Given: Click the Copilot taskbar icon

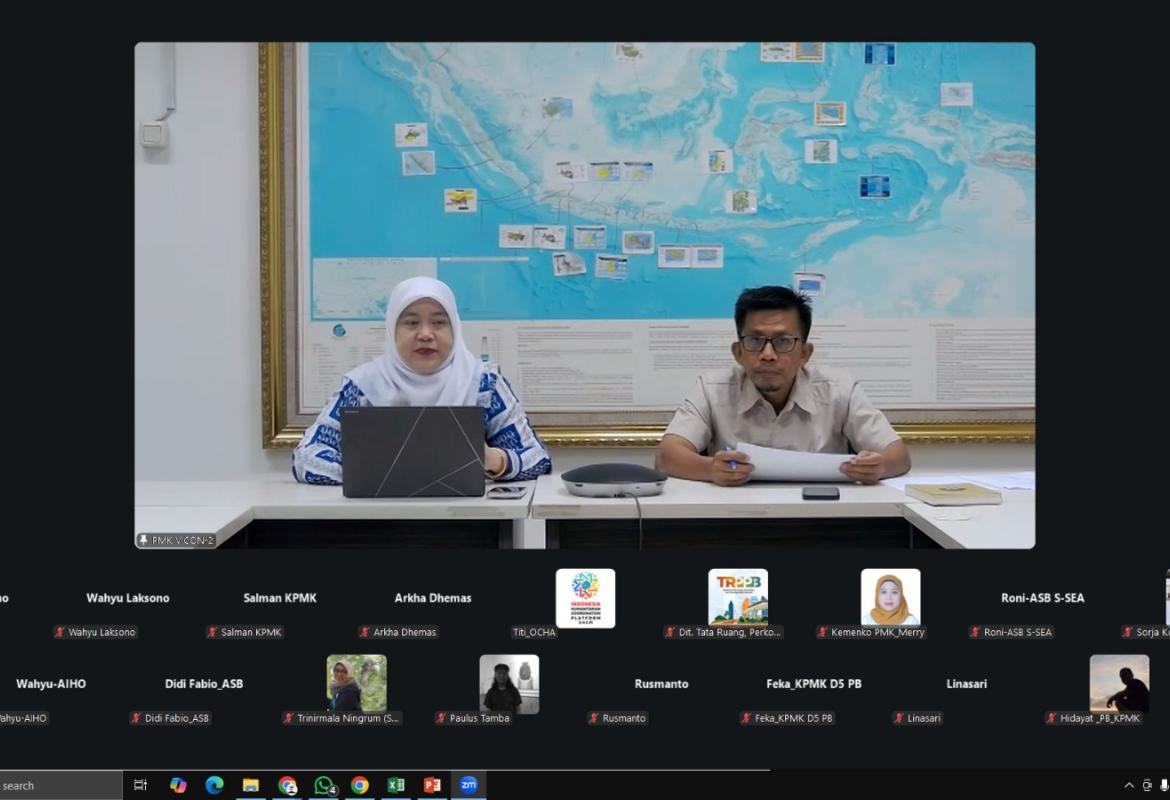Looking at the screenshot, I should tap(178, 785).
